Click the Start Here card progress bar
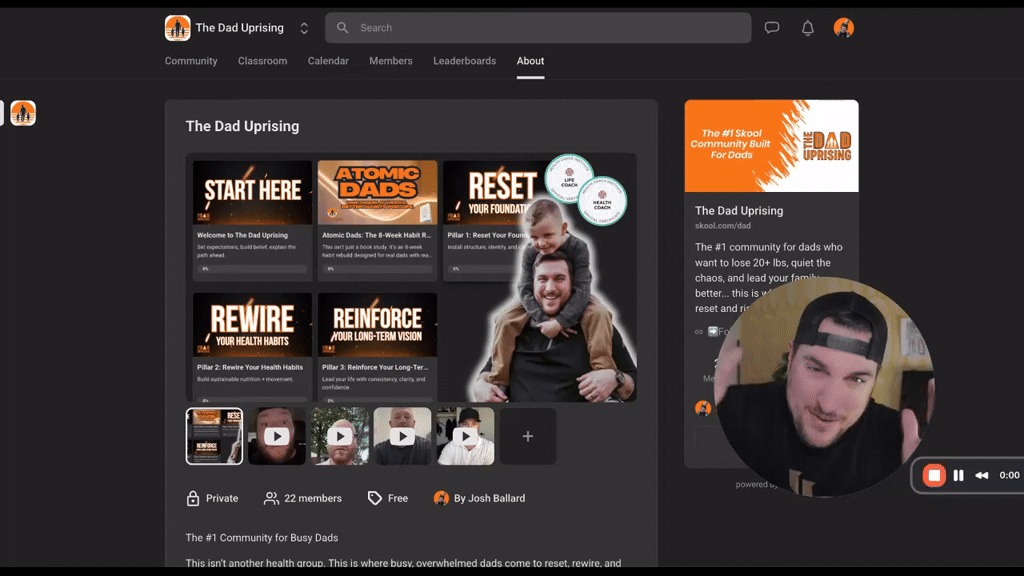The width and height of the screenshot is (1024, 576). [x=252, y=269]
